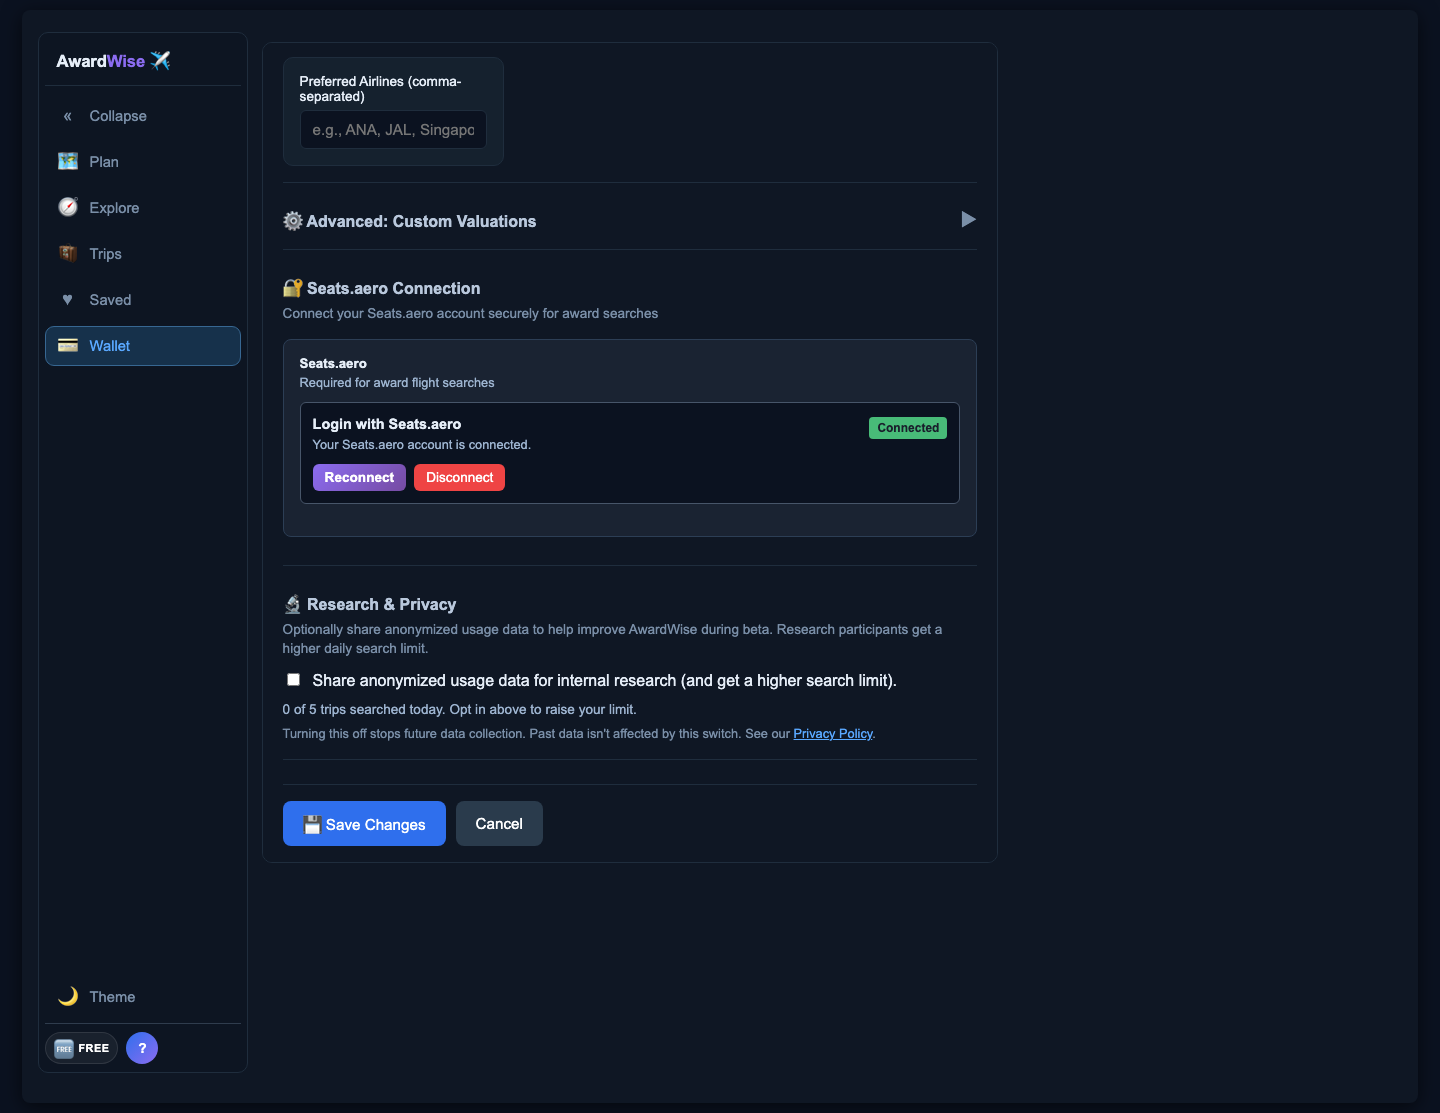Click the Plan map icon
Screen dimensions: 1440x1113
point(68,161)
